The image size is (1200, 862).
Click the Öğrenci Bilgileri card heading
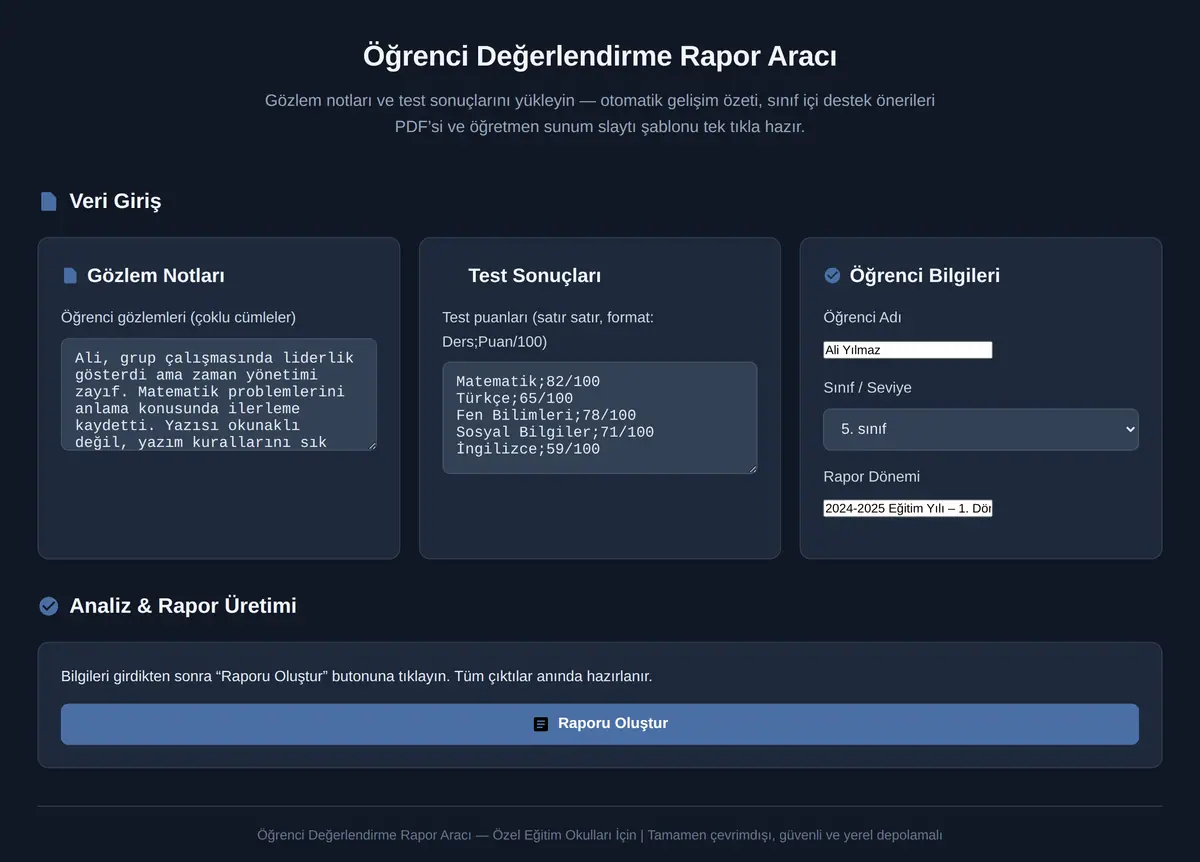[x=925, y=276]
